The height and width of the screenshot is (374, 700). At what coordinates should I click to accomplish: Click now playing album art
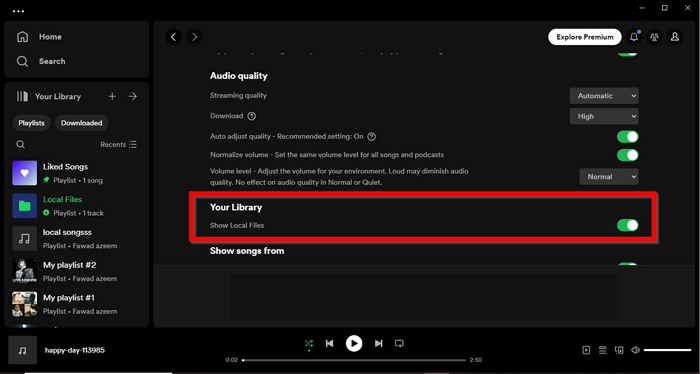click(22, 350)
